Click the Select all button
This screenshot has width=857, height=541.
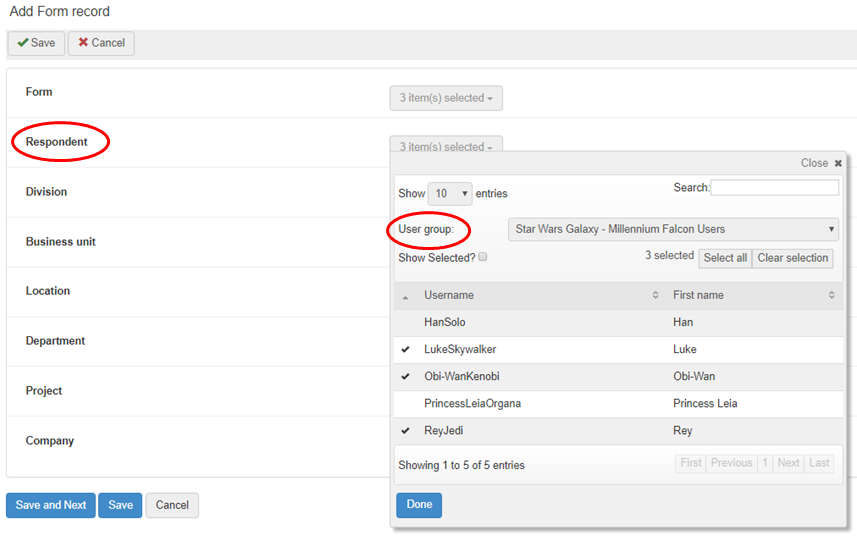725,258
